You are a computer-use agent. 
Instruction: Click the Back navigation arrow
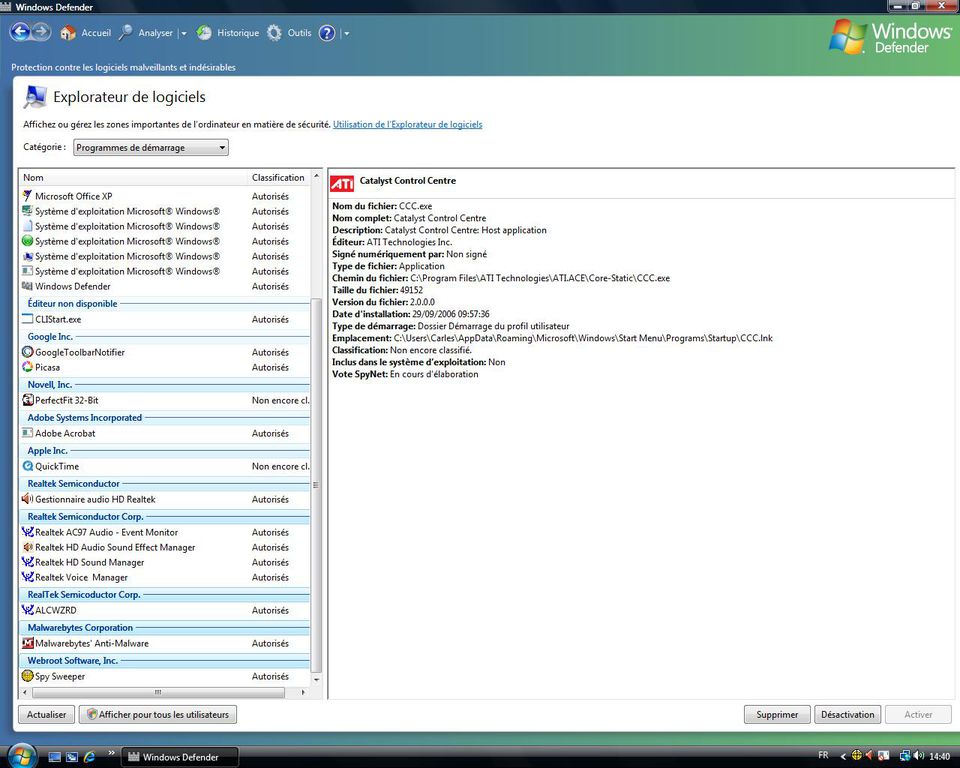[19, 33]
